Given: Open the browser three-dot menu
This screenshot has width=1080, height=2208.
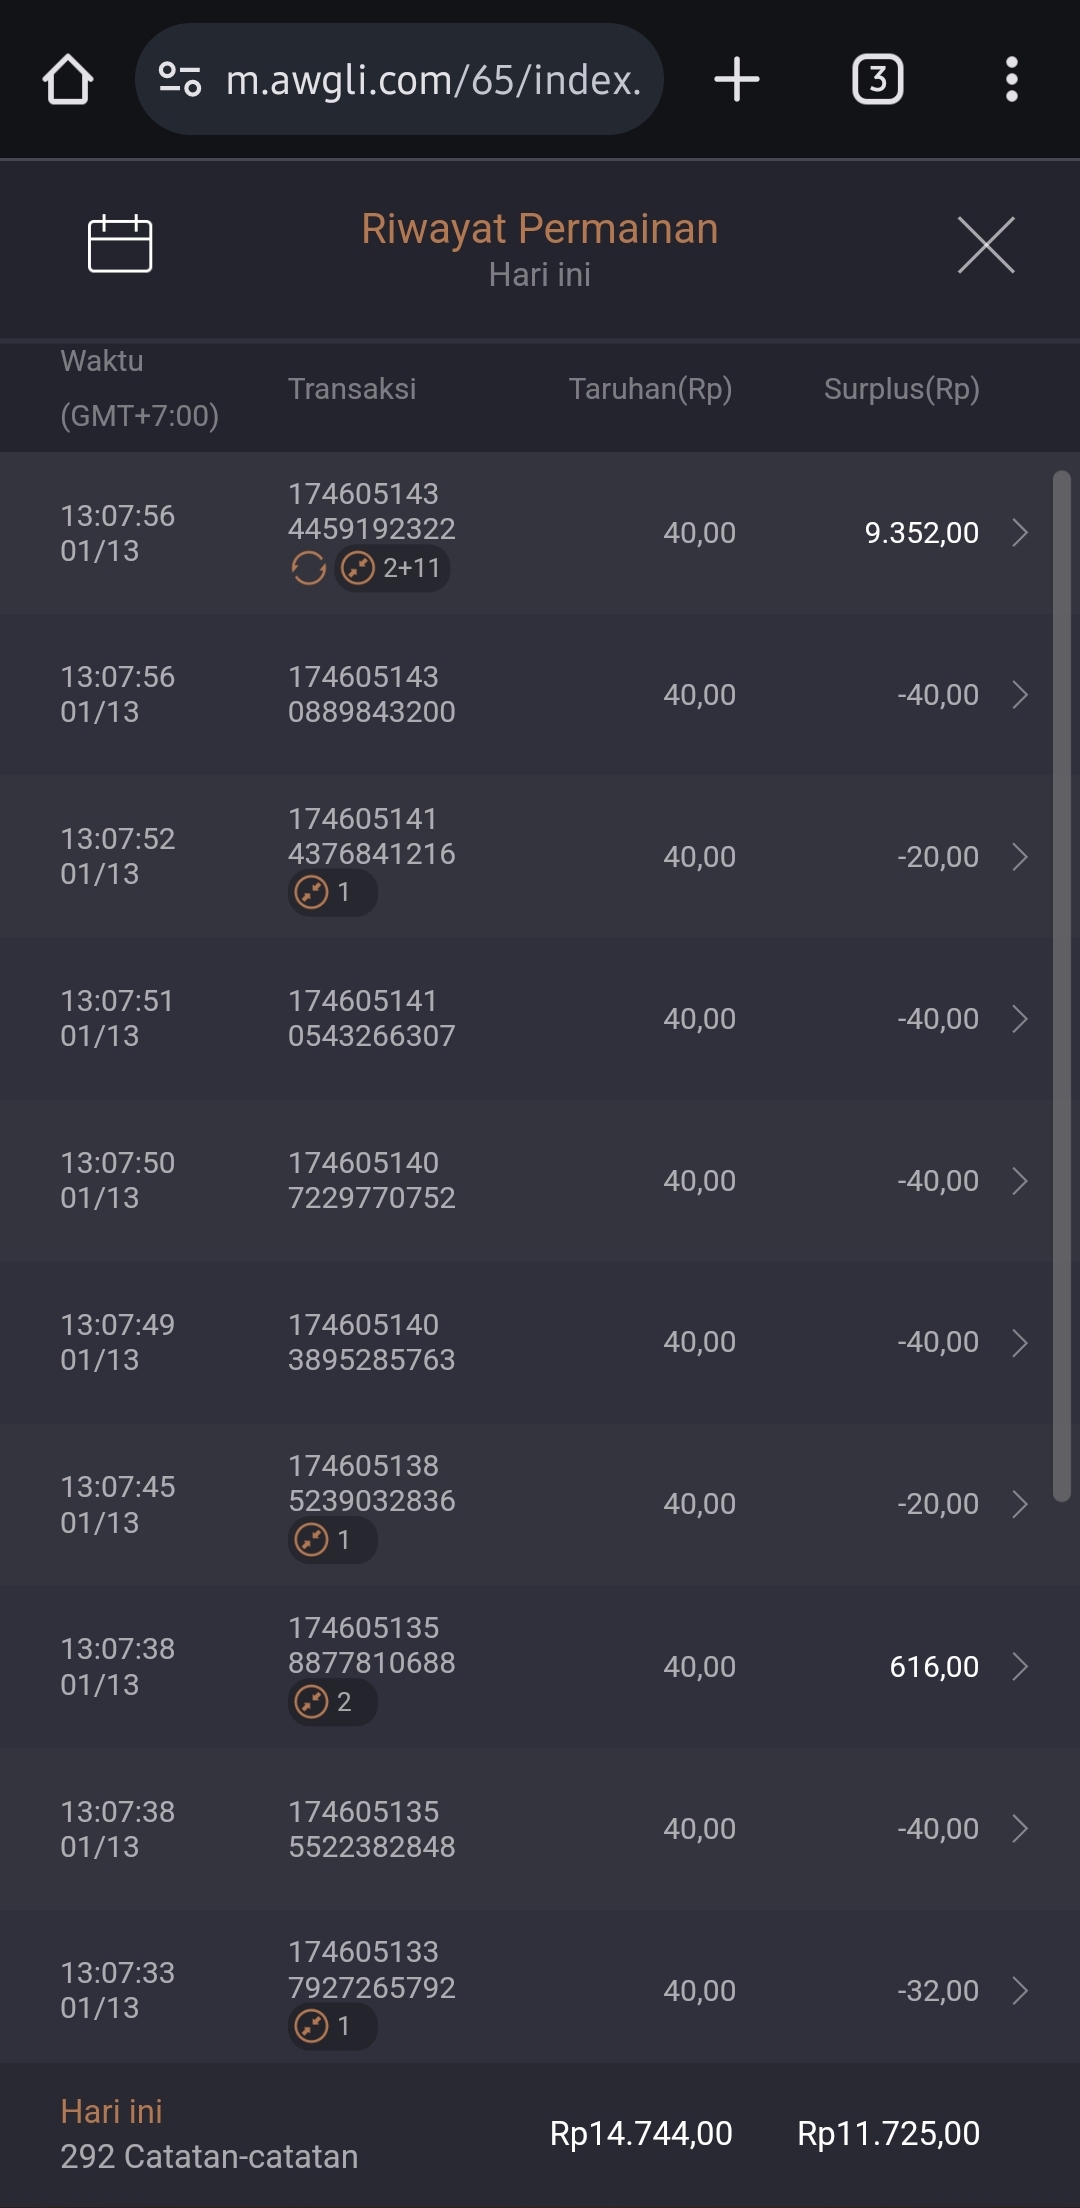Looking at the screenshot, I should (1011, 80).
